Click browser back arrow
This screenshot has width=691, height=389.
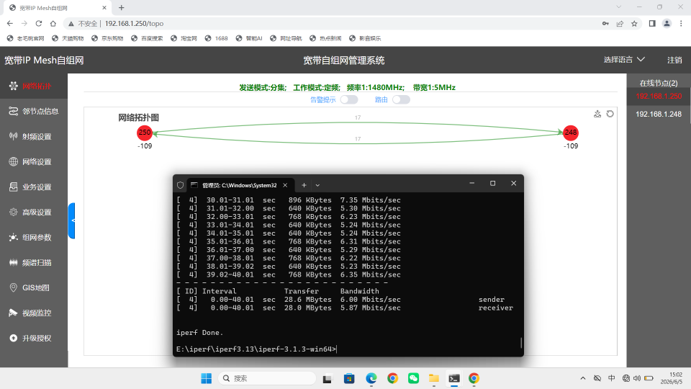(x=10, y=23)
